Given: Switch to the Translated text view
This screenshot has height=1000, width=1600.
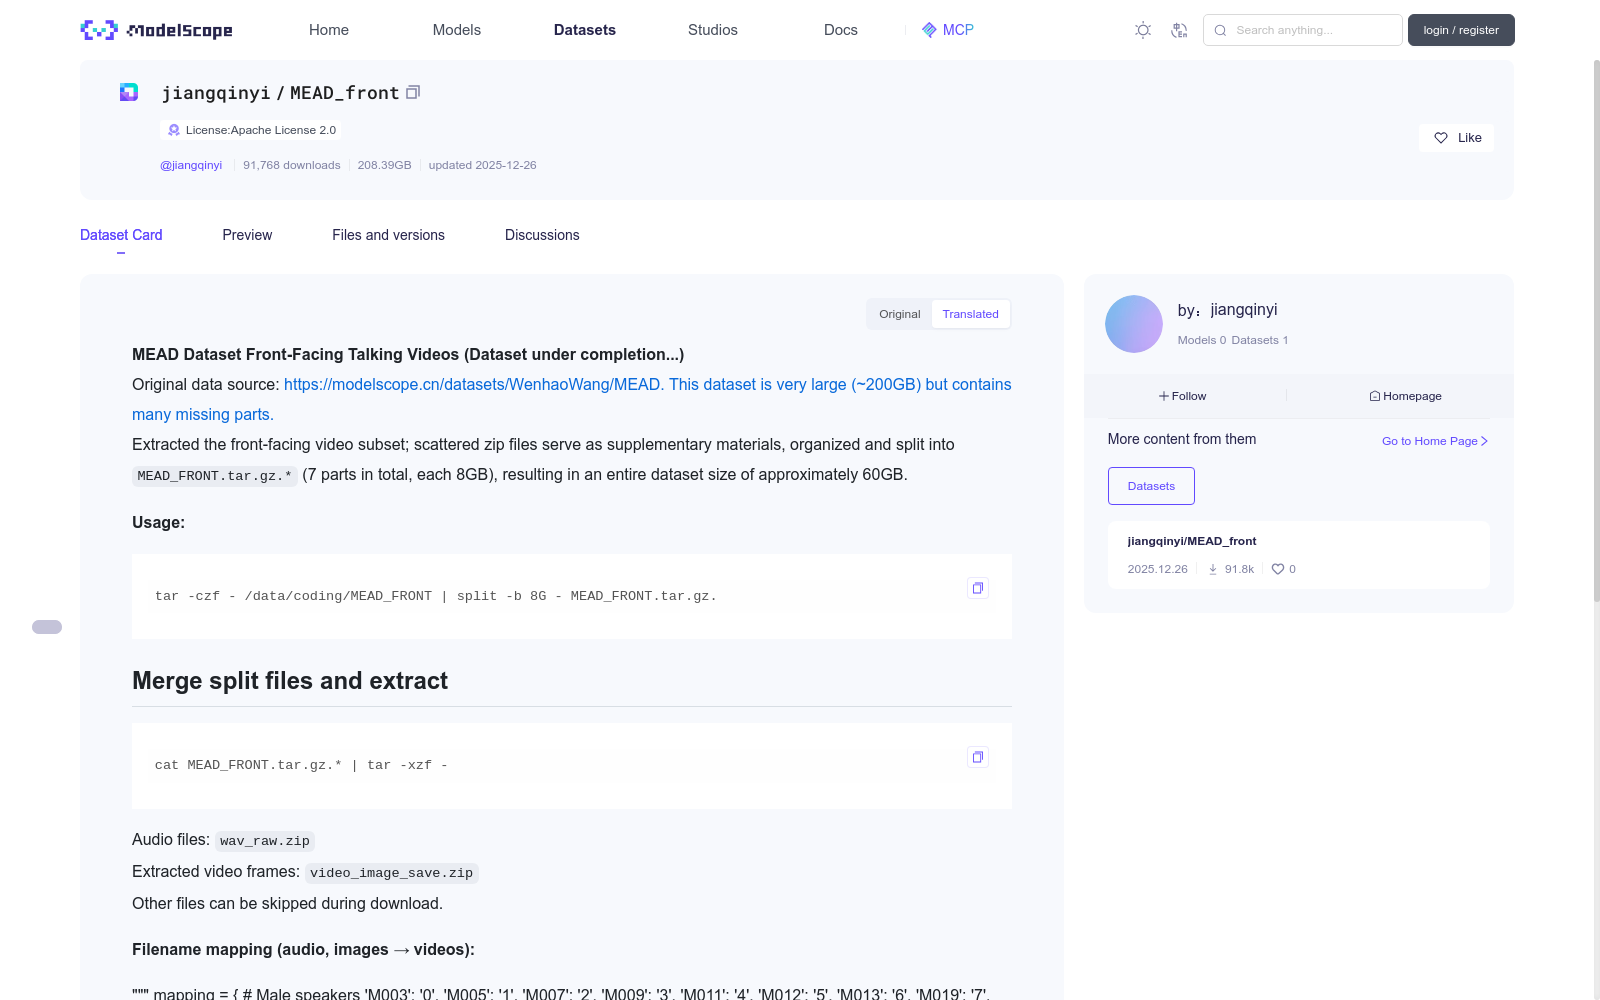Looking at the screenshot, I should coord(970,314).
